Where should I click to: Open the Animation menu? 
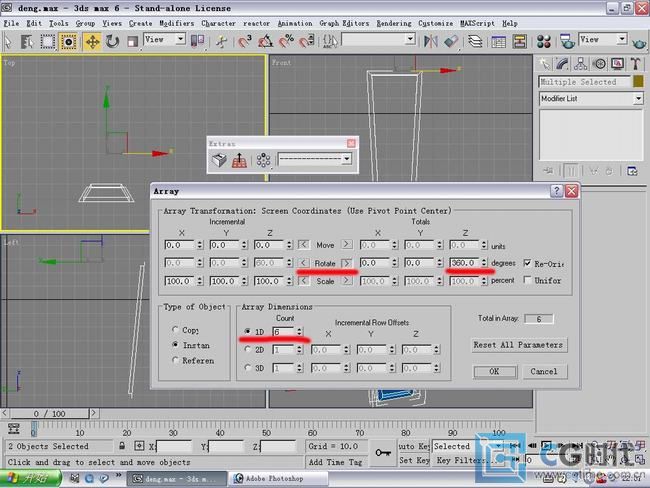point(295,24)
